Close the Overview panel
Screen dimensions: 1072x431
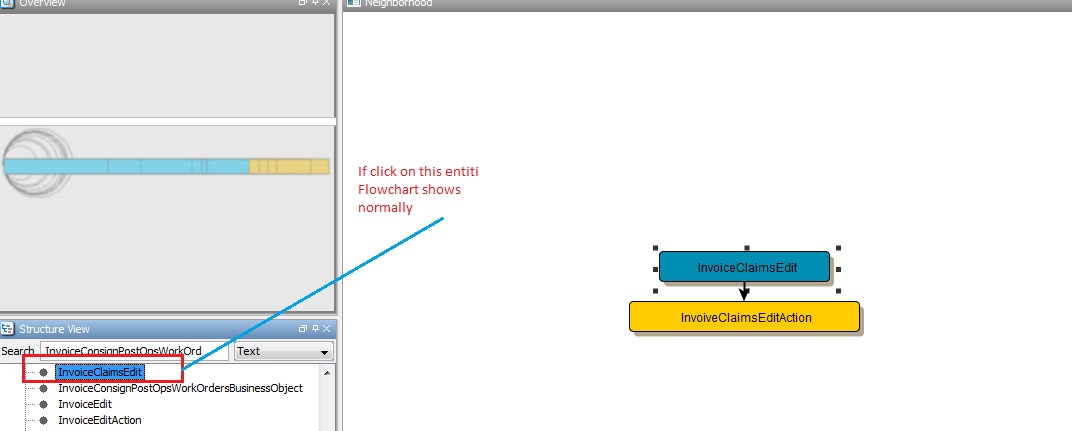pyautogui.click(x=327, y=3)
